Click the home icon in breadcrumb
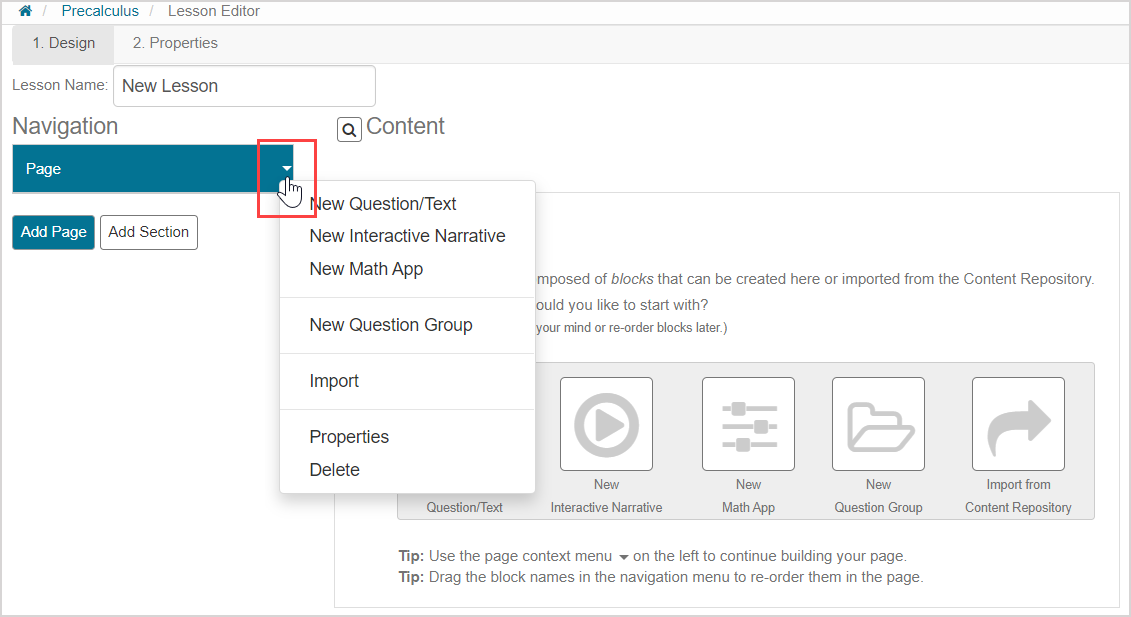Screen dimensions: 1131x617 tap(25, 11)
